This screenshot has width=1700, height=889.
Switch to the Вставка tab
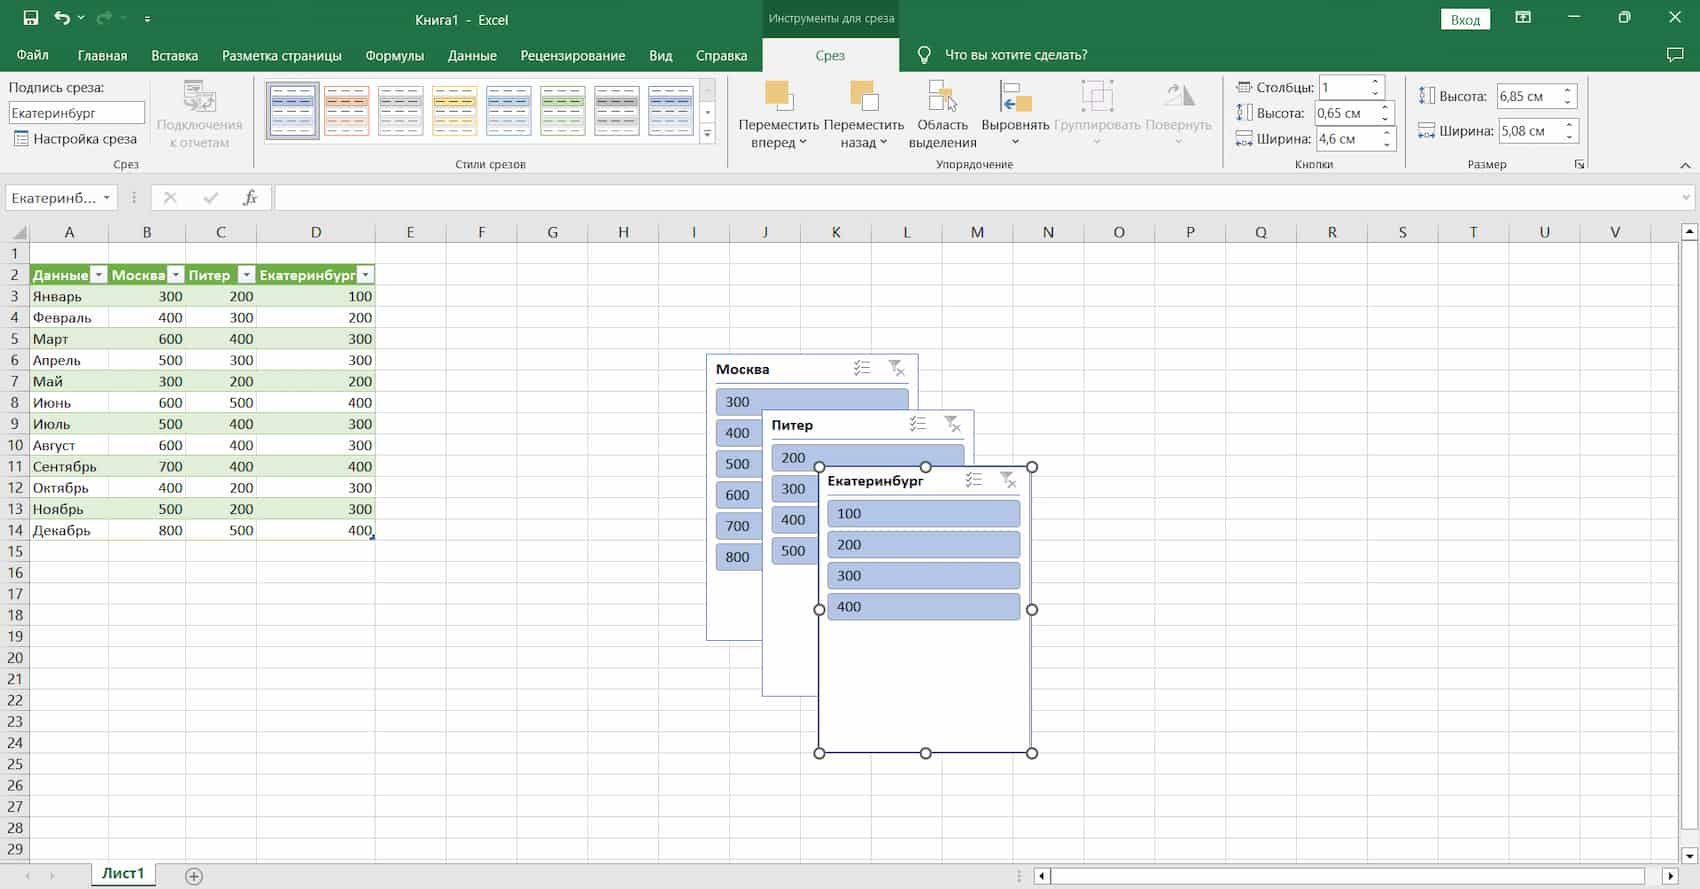[175, 55]
